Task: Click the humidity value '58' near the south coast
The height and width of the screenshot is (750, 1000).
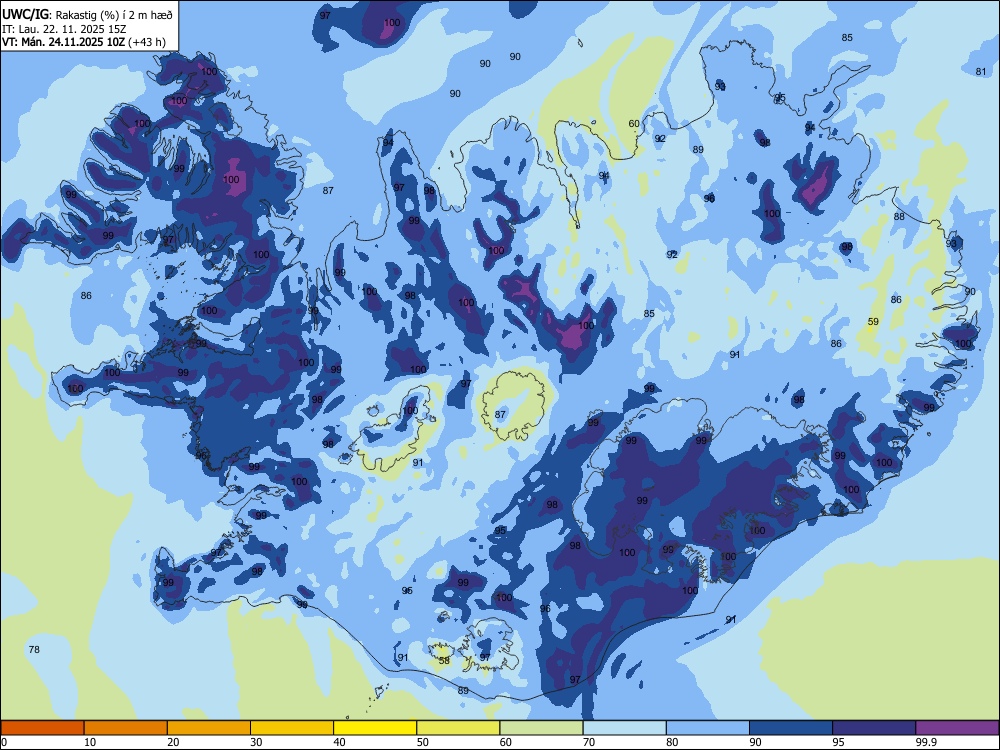Action: pos(445,660)
